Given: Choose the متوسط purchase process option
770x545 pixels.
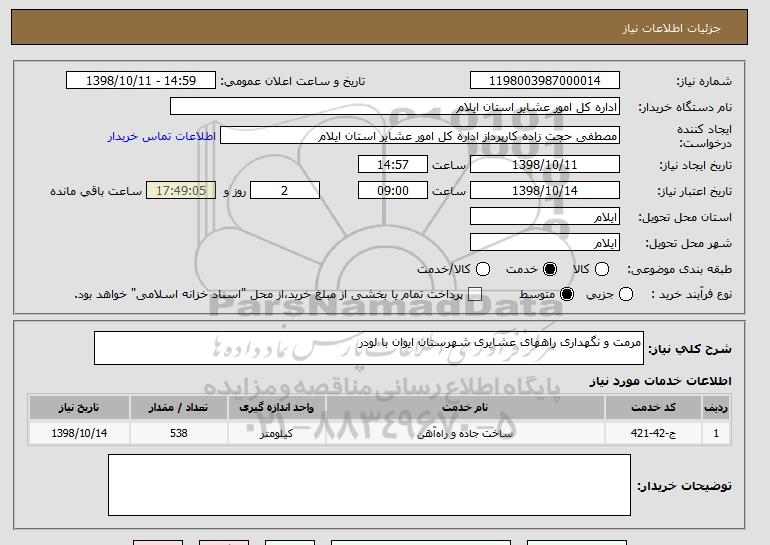Looking at the screenshot, I should click(567, 294).
